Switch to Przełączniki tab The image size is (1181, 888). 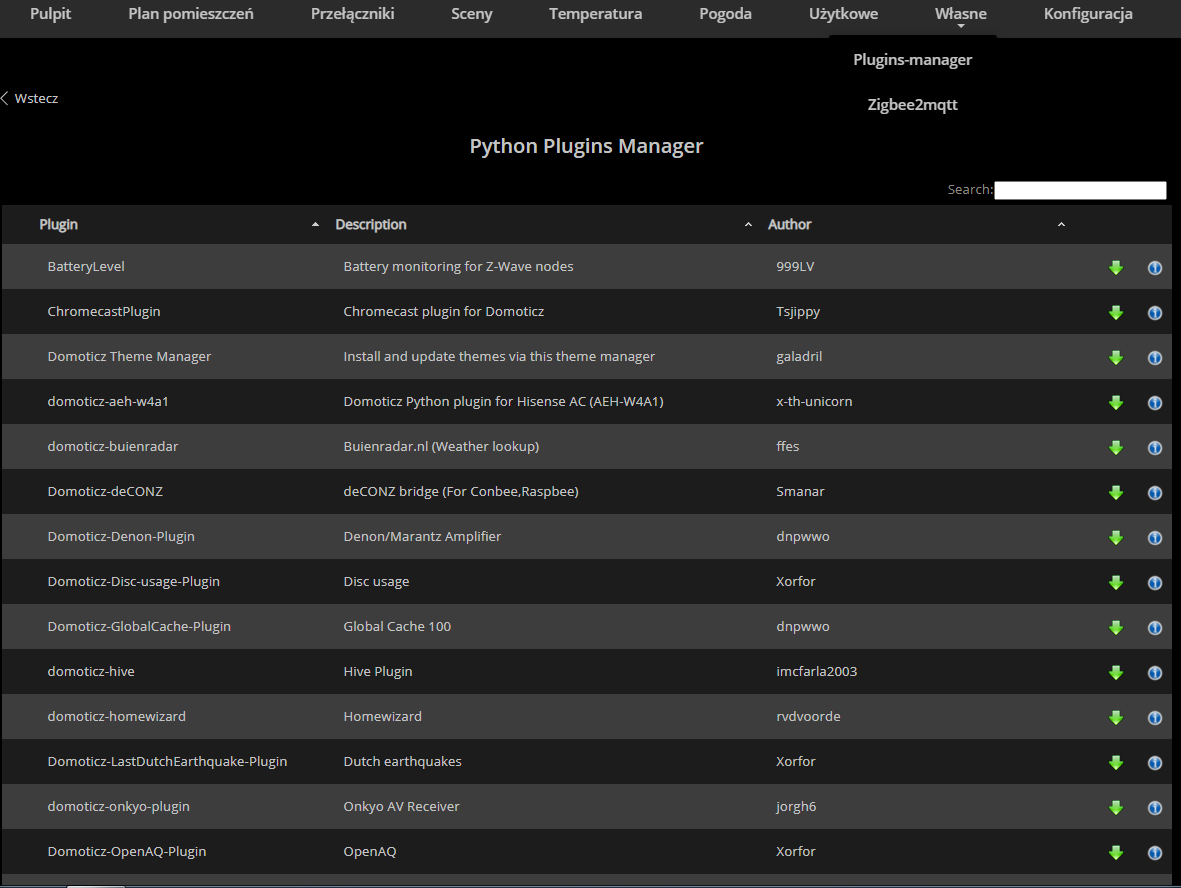coord(352,14)
